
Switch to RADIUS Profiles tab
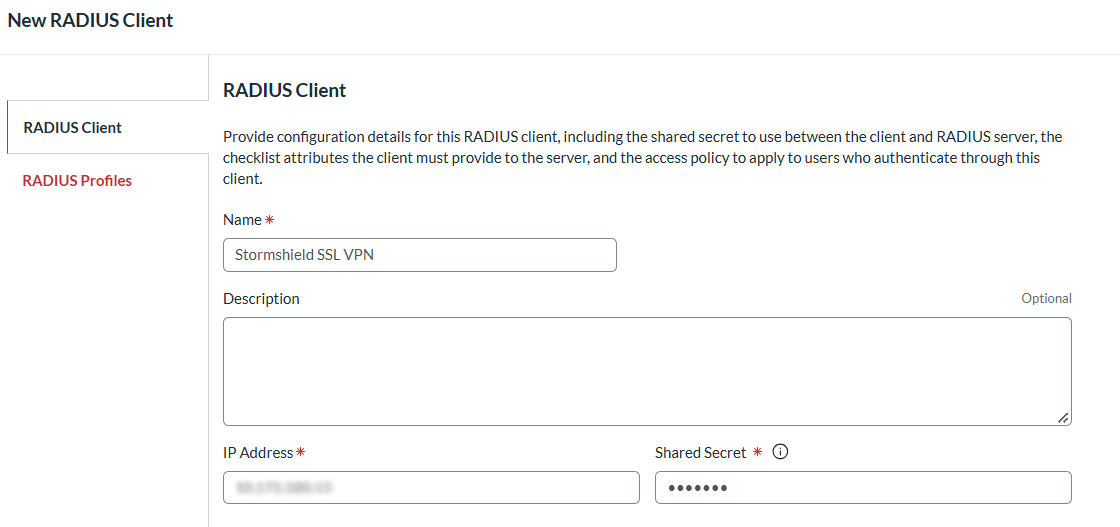pos(77,181)
